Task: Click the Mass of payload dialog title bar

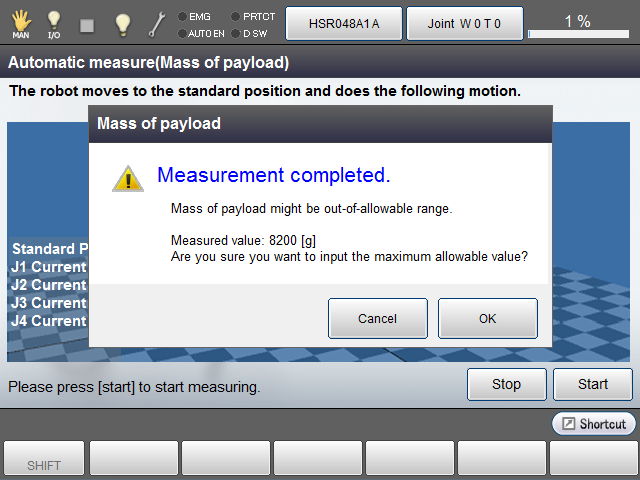Action: pyautogui.click(x=320, y=124)
